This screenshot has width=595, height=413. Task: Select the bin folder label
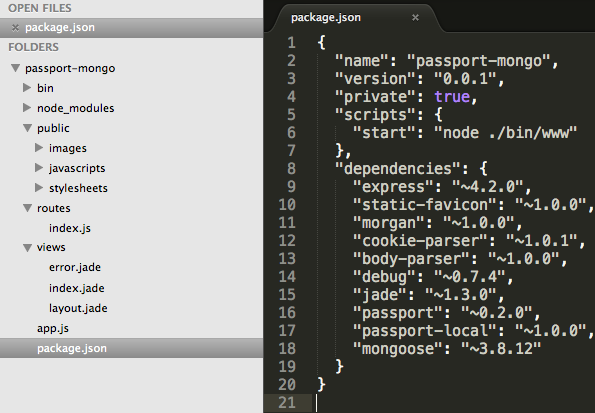pos(45,88)
